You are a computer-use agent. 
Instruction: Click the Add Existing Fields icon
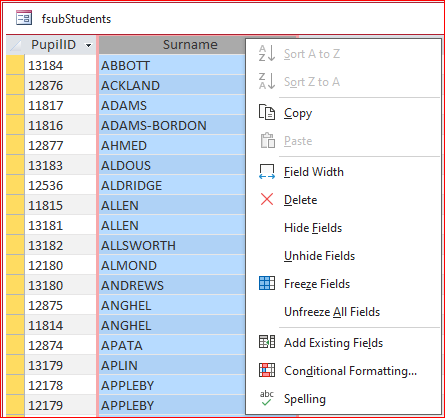pos(267,342)
